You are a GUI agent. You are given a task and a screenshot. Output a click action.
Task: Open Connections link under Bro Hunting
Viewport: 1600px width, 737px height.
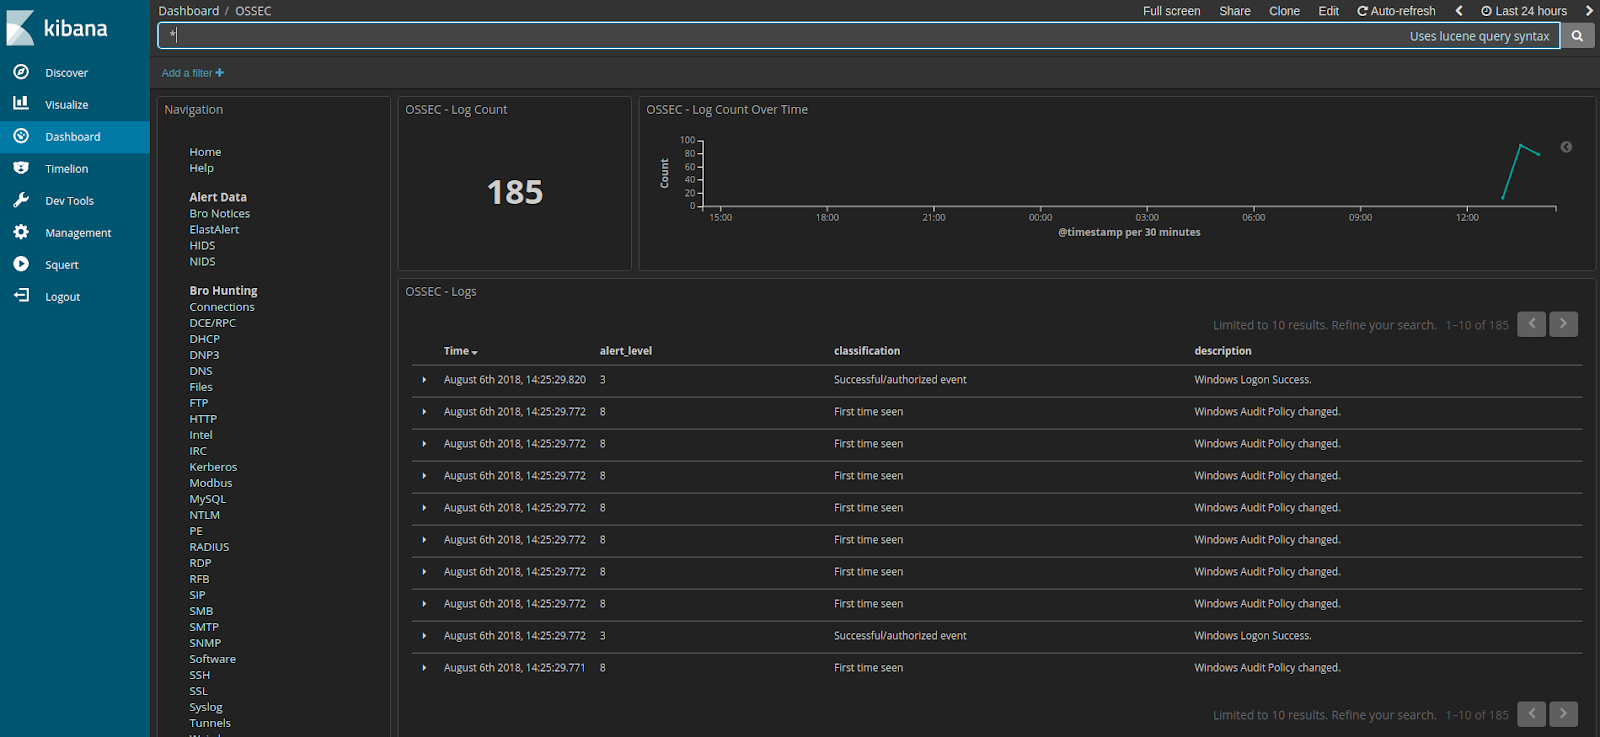coord(222,307)
